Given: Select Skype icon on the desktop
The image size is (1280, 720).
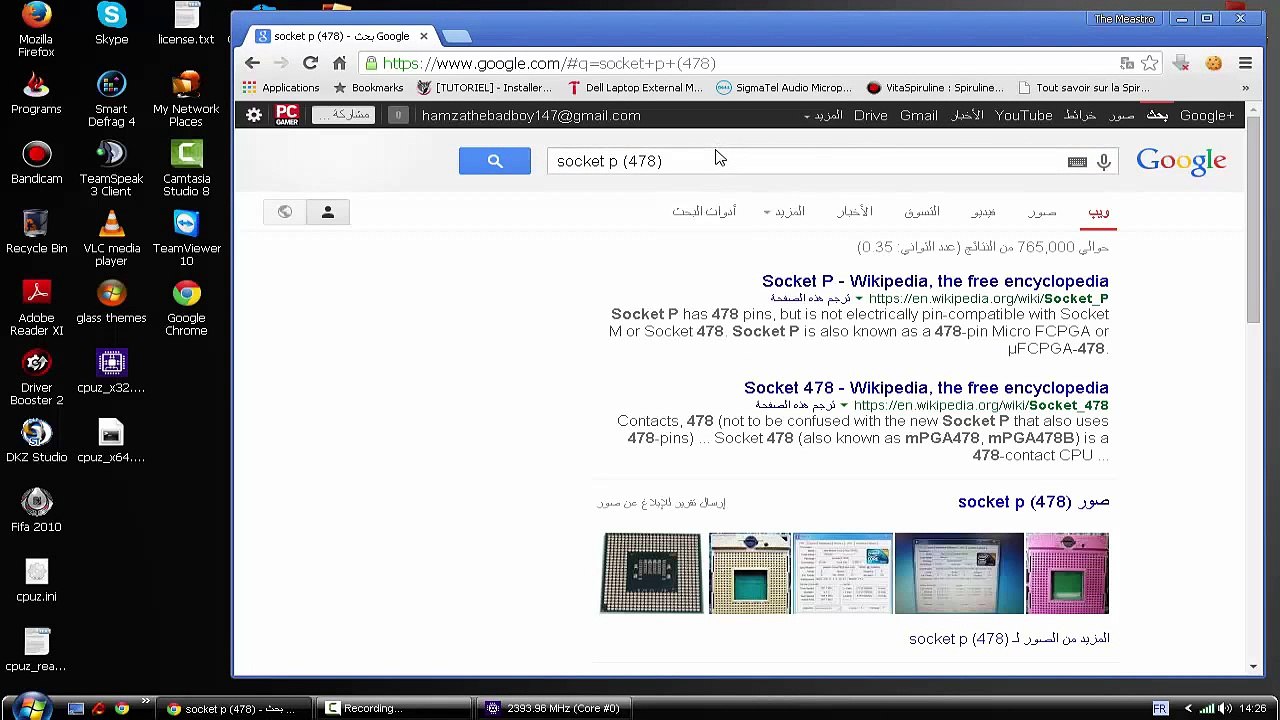Looking at the screenshot, I should click(x=111, y=24).
